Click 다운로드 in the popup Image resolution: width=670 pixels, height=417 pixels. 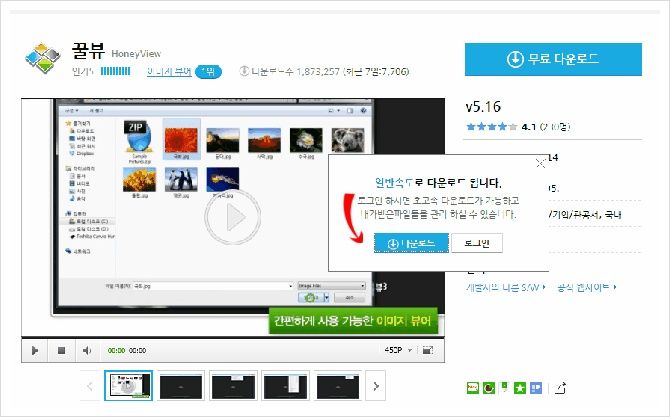(x=411, y=243)
